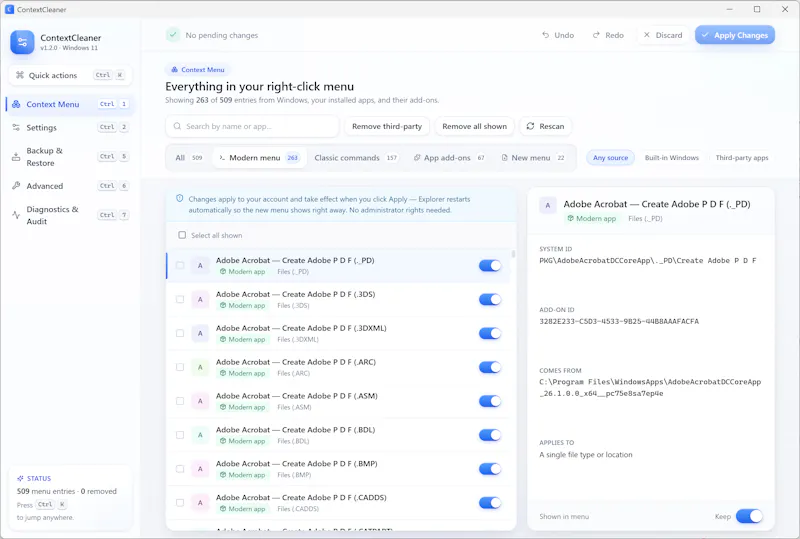Click the Apply Changes button
800x539 pixels.
[735, 35]
